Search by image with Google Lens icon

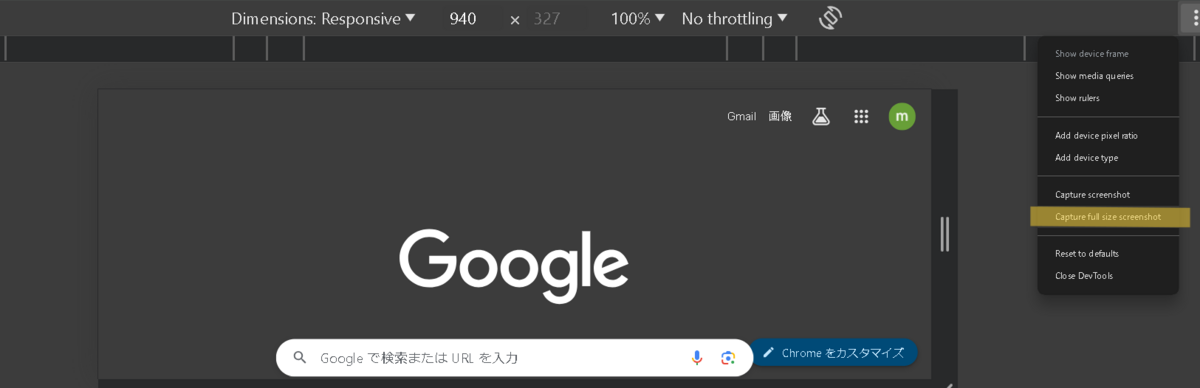pyautogui.click(x=728, y=357)
